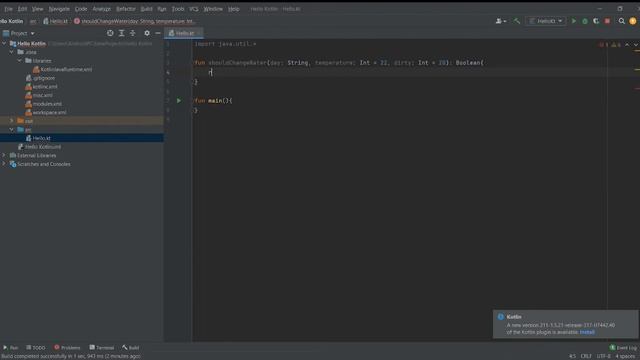Image resolution: width=640 pixels, height=360 pixels.
Task: Open the Run tool window button
Action: point(11,347)
